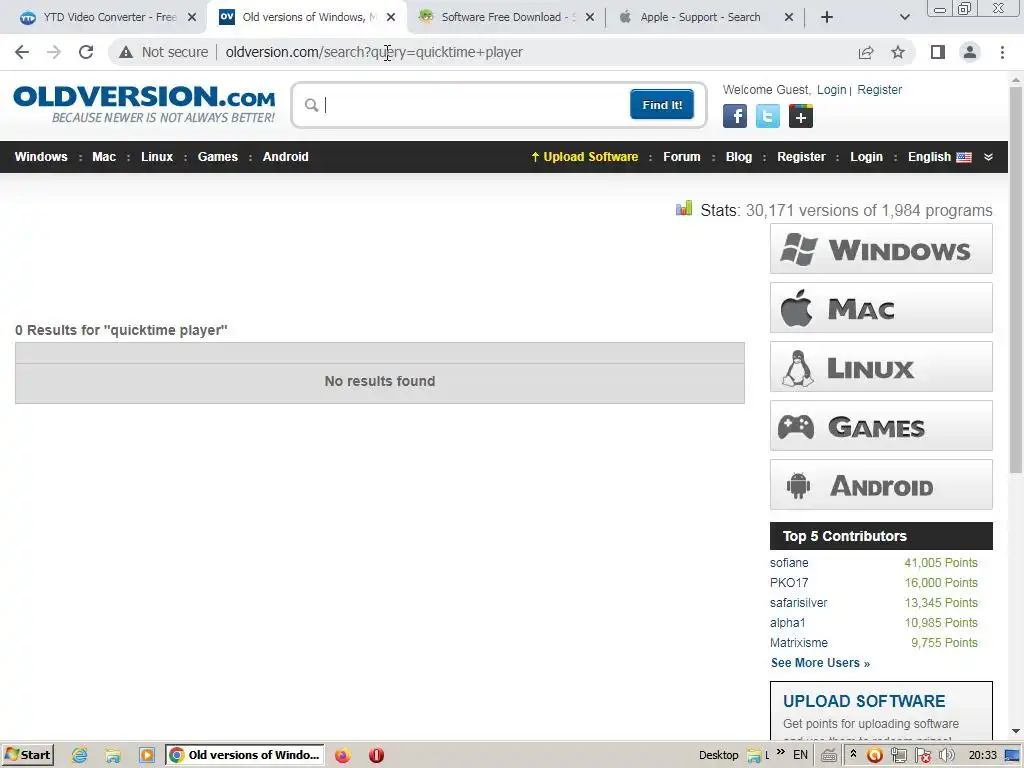Image resolution: width=1024 pixels, height=768 pixels.
Task: Click the scrollbar down arrow
Action: pos(1016,731)
